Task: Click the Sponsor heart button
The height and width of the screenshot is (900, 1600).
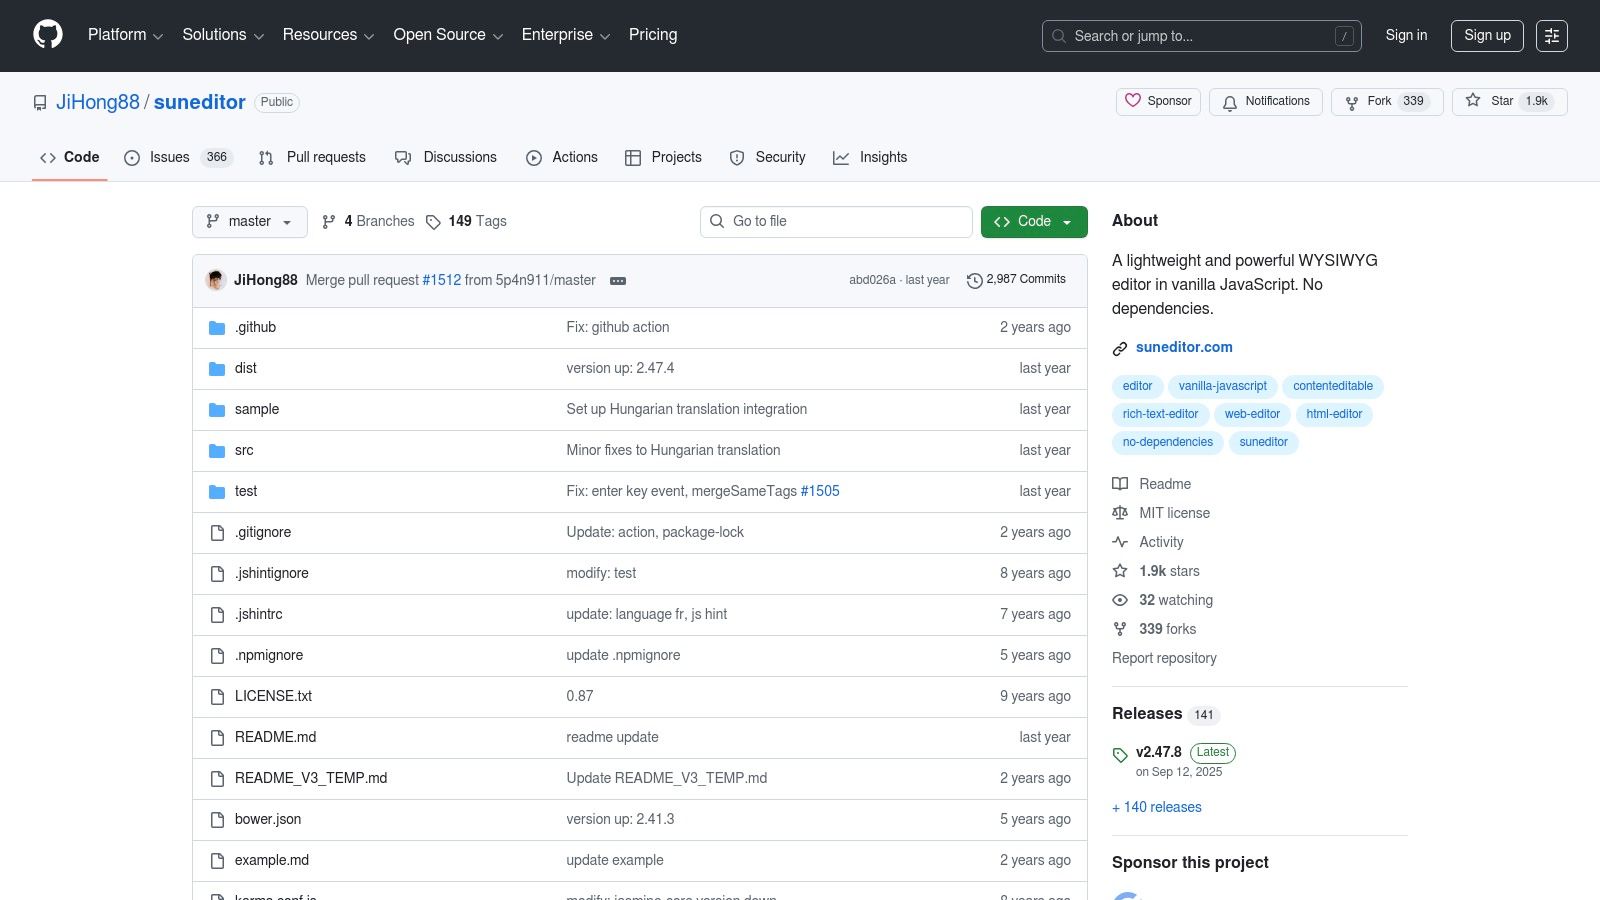Action: (1158, 101)
